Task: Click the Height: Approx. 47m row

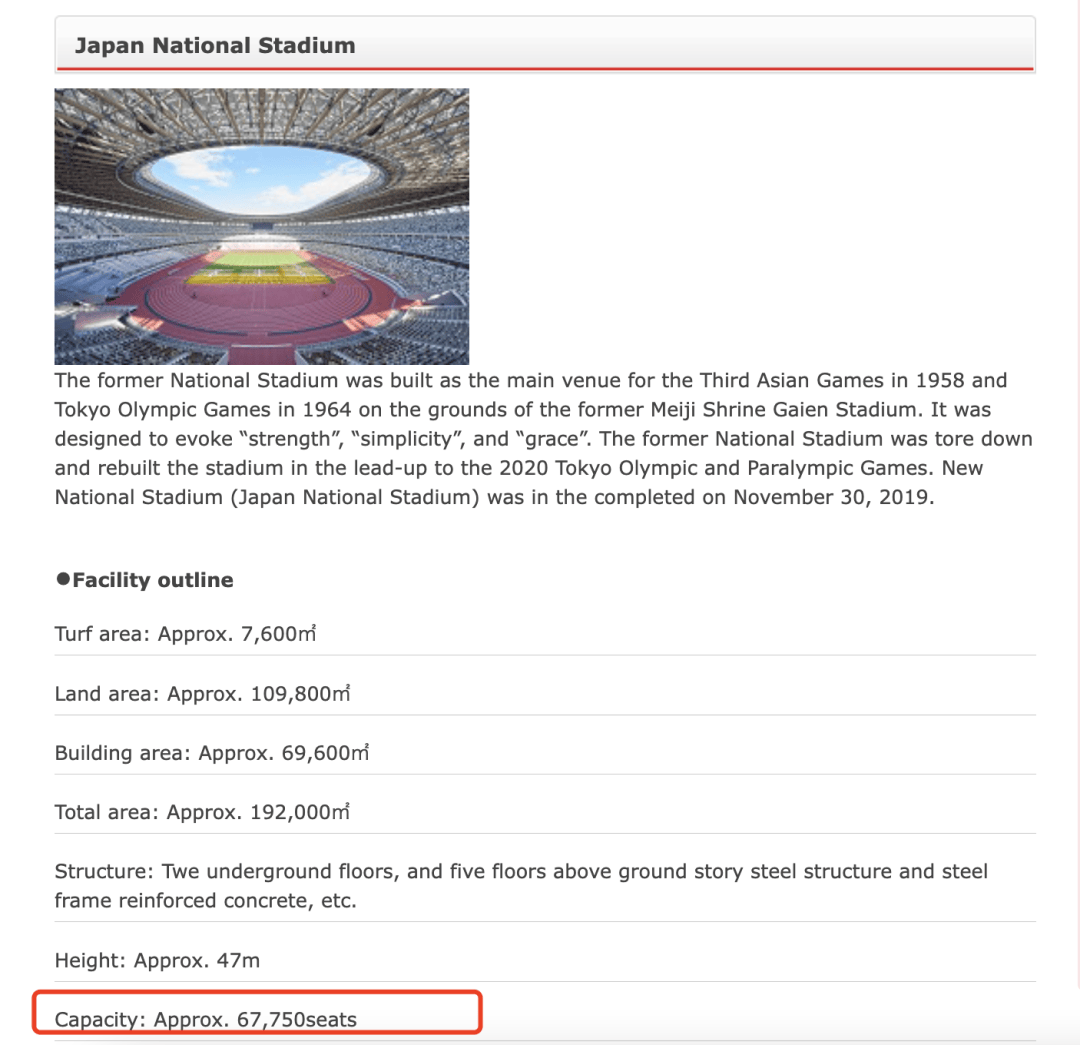Action: point(157,960)
